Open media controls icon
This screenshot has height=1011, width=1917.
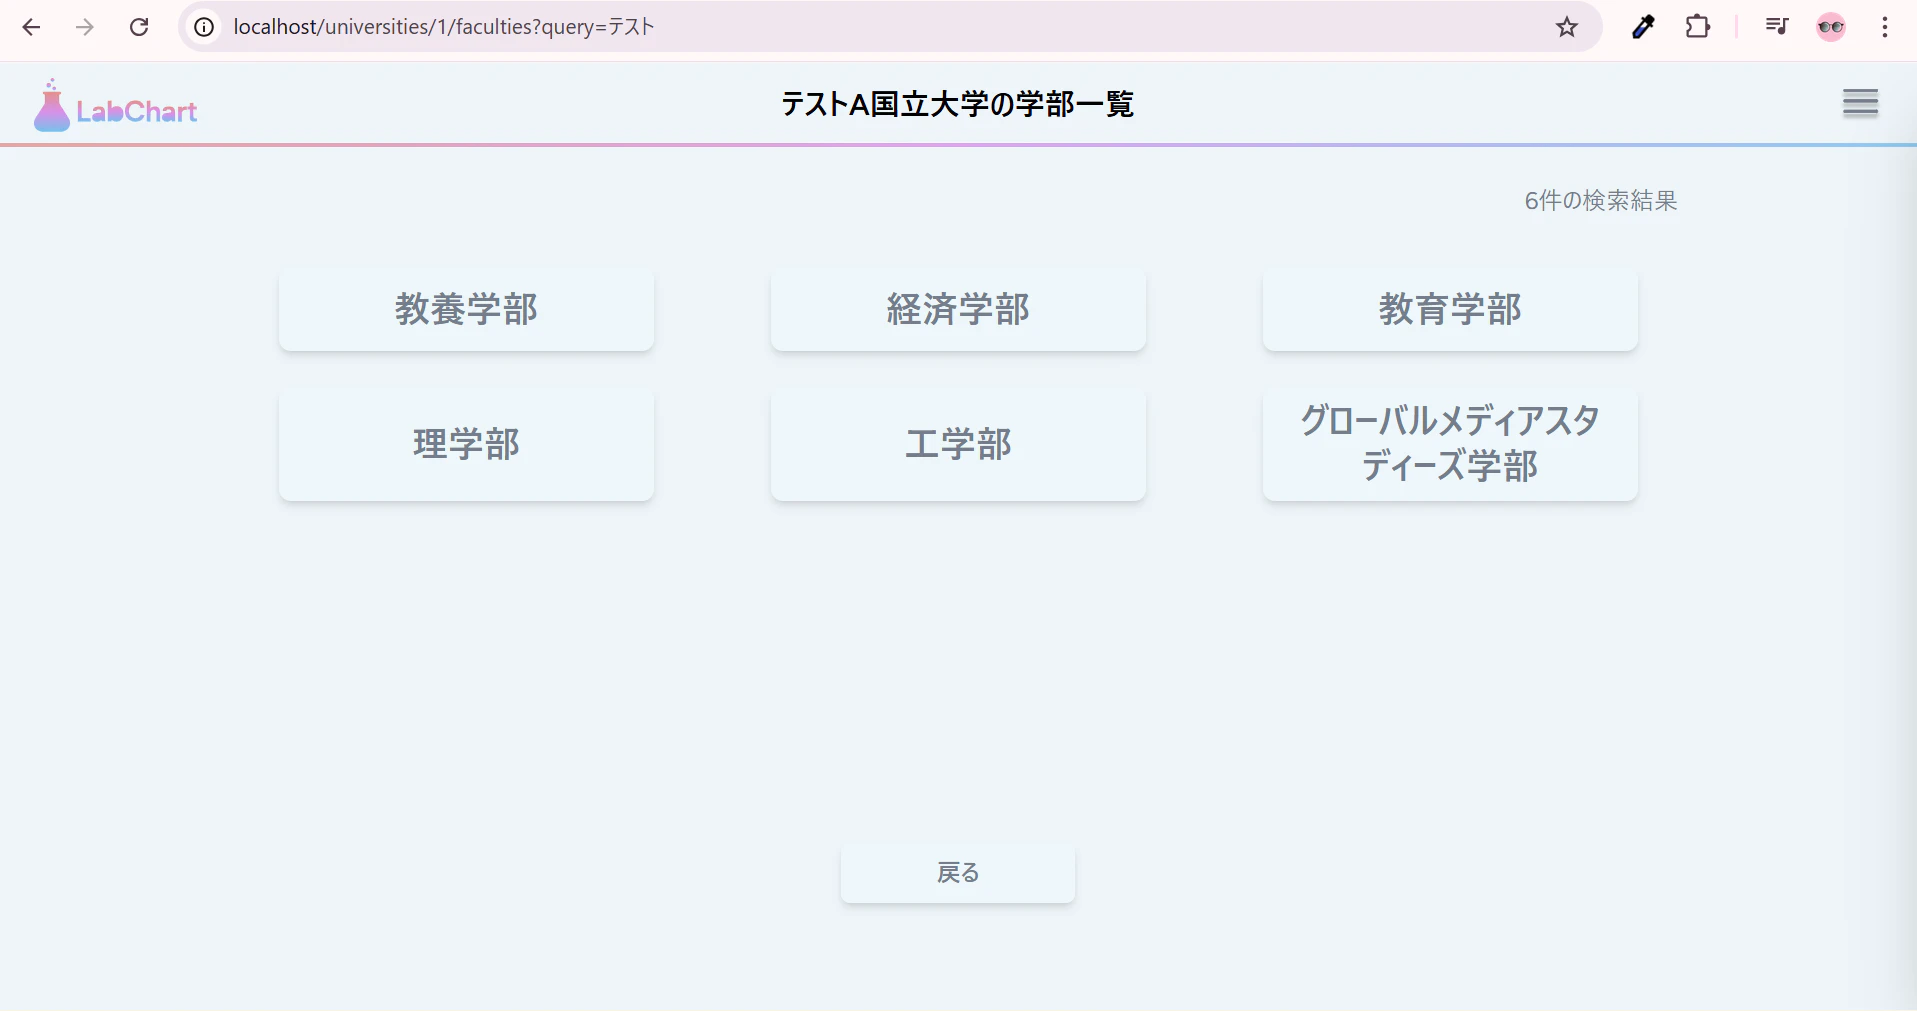pos(1777,27)
